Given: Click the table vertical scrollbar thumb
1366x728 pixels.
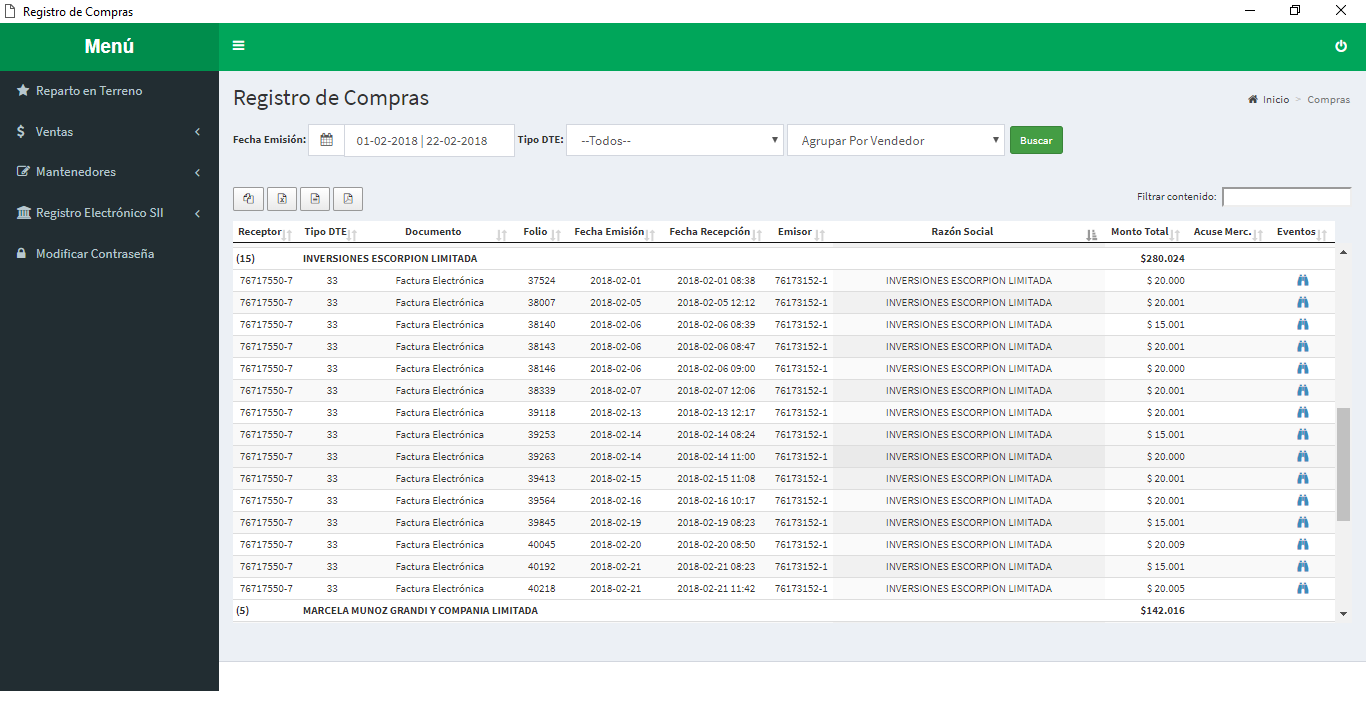Looking at the screenshot, I should tap(1343, 464).
